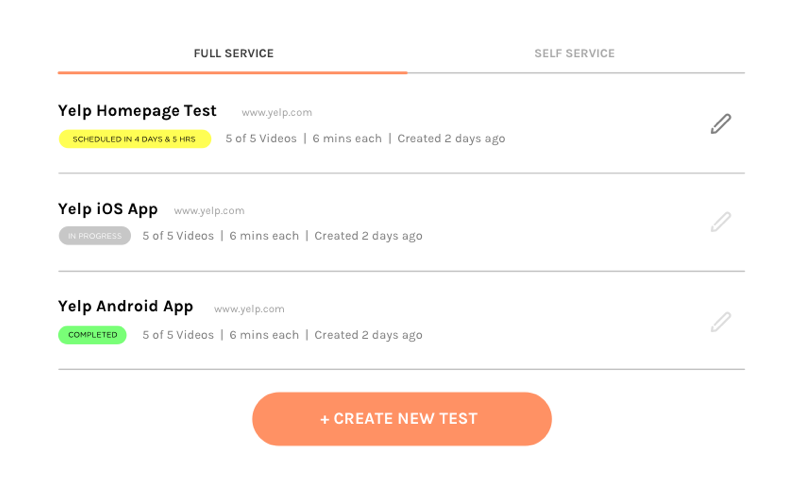This screenshot has width=805, height=492.
Task: Switch to the Self Service tab
Action: [x=574, y=53]
